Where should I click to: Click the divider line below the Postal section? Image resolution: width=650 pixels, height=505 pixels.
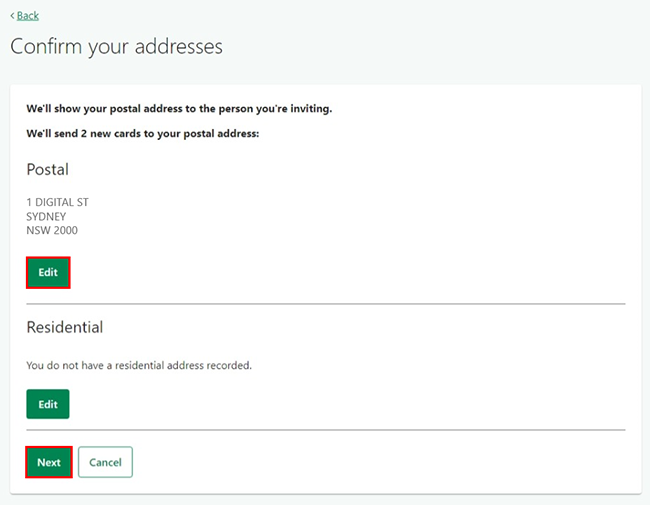325,303
